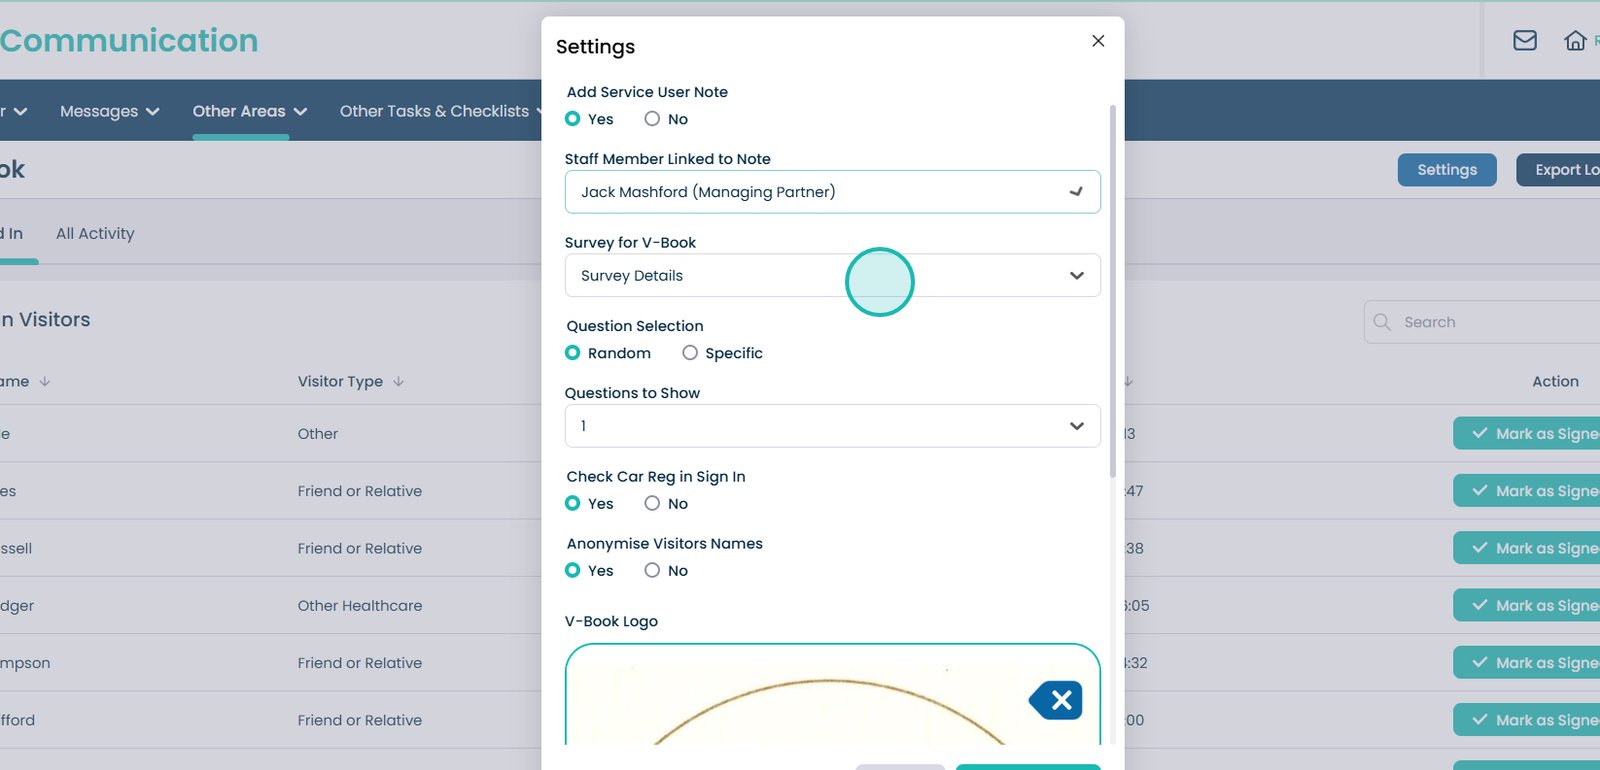This screenshot has width=1600, height=770.
Task: Open the Messages menu
Action: (x=109, y=111)
